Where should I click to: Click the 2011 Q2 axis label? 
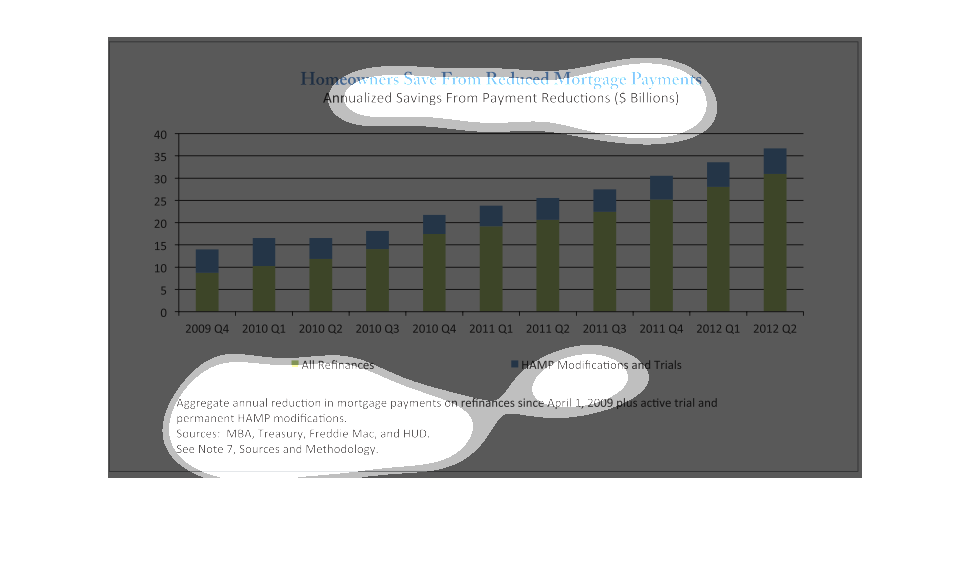coord(547,329)
